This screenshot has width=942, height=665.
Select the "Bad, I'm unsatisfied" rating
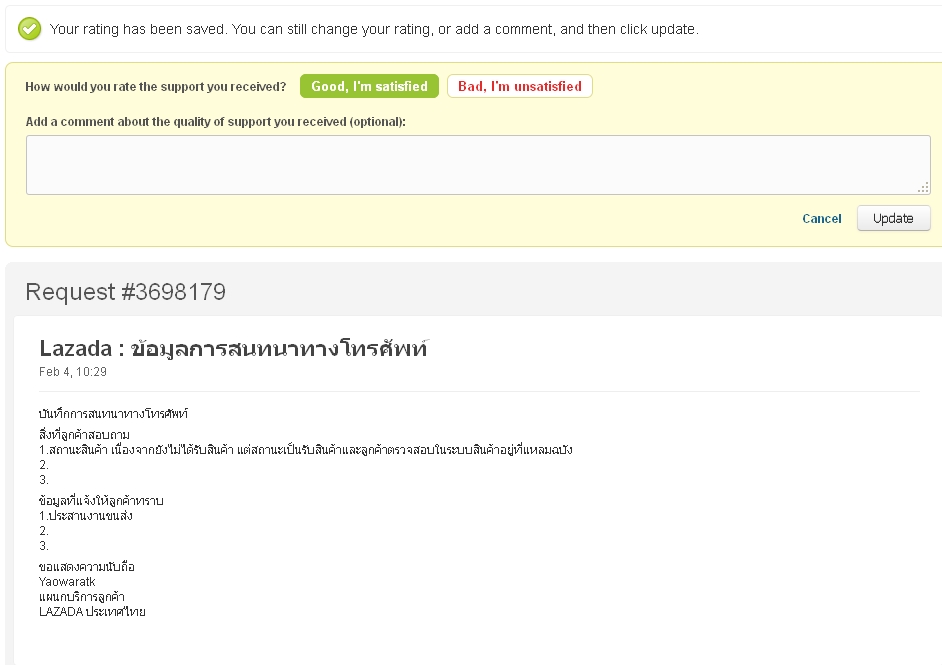coord(520,86)
